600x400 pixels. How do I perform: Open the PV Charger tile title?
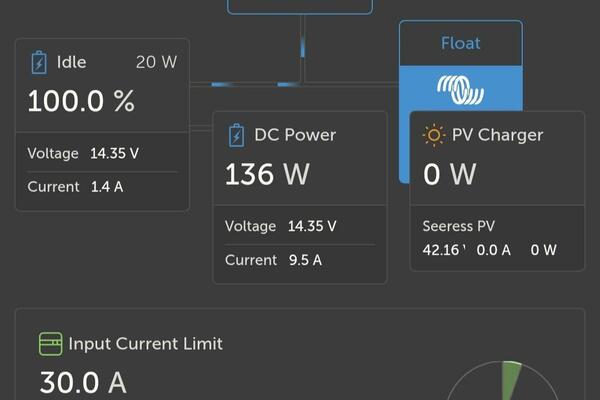(x=497, y=135)
